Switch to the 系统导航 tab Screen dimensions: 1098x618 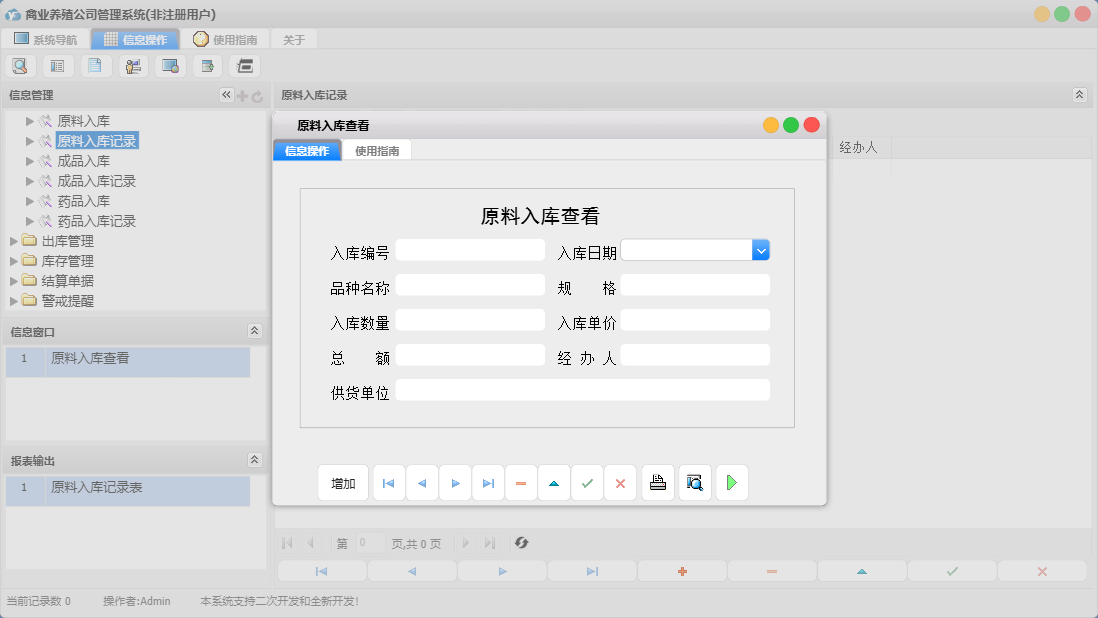(43, 39)
